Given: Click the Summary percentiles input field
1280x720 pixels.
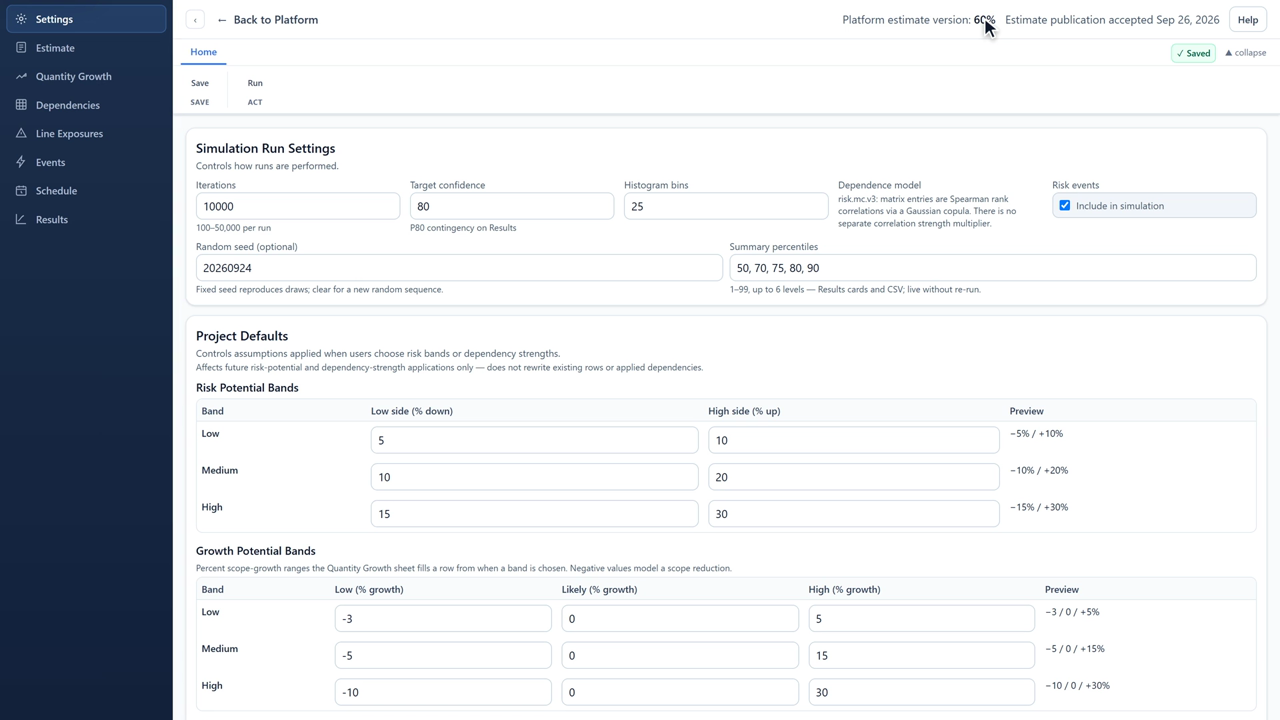Looking at the screenshot, I should click(993, 268).
